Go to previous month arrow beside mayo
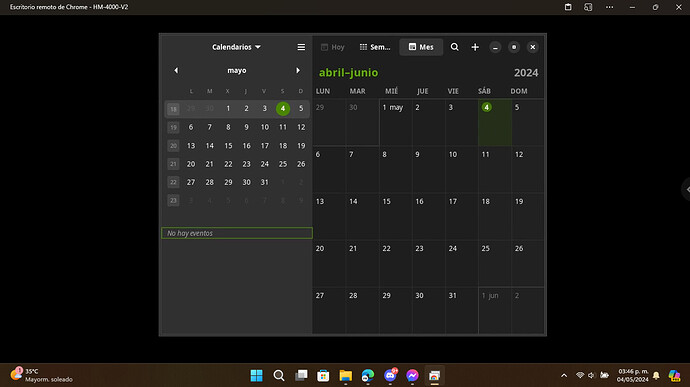The image size is (690, 387). 176,70
